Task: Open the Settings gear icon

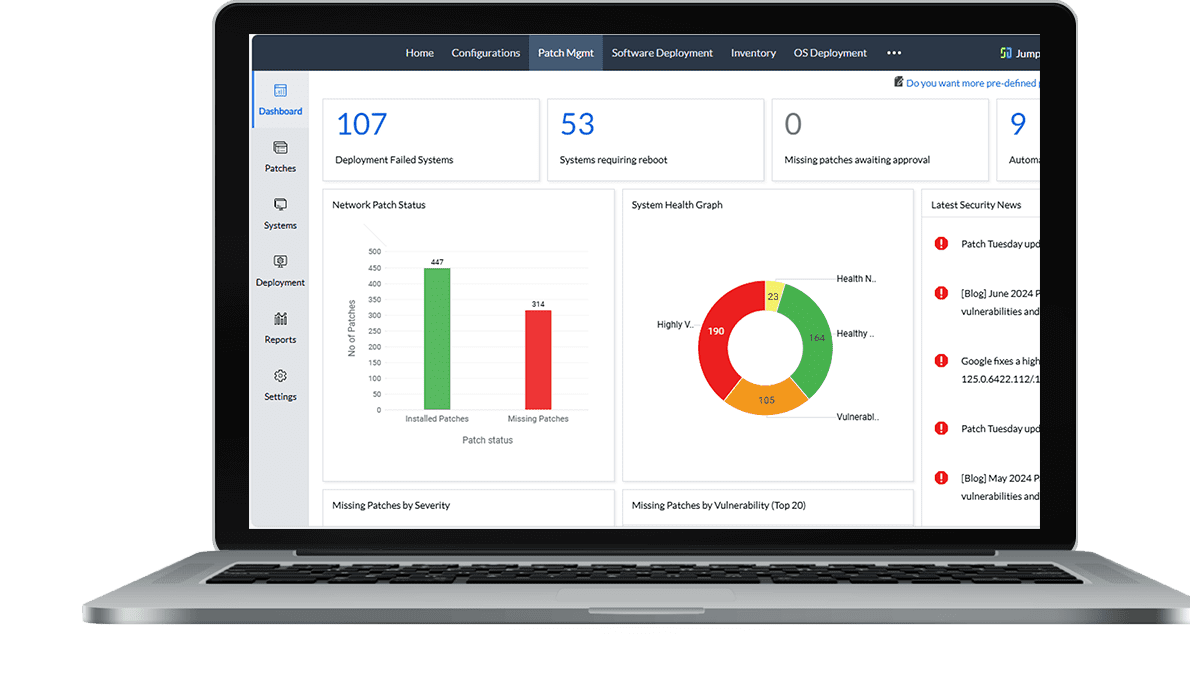Action: (280, 376)
